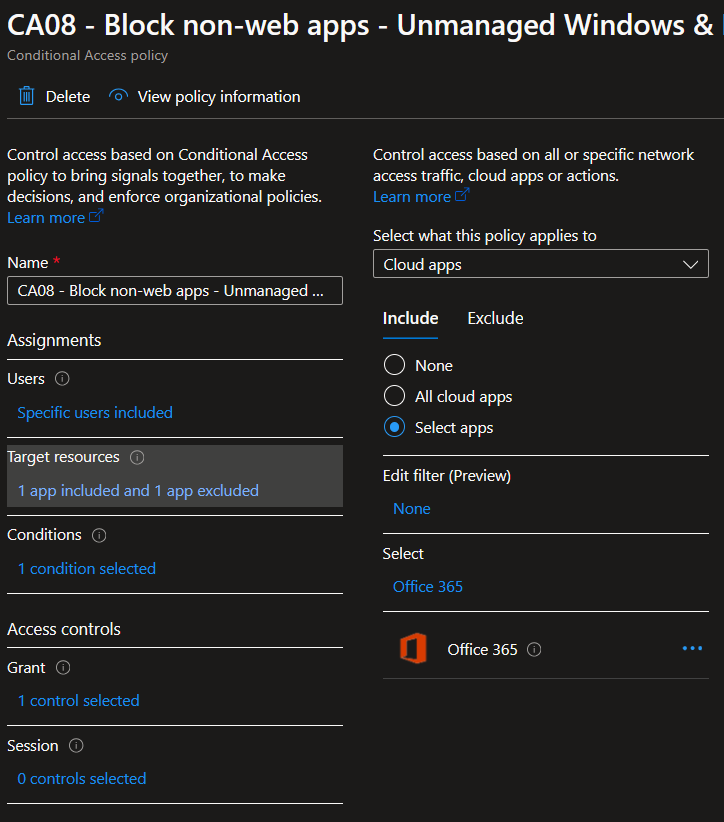
Task: Click info icon next to Conditions
Action: point(99,535)
